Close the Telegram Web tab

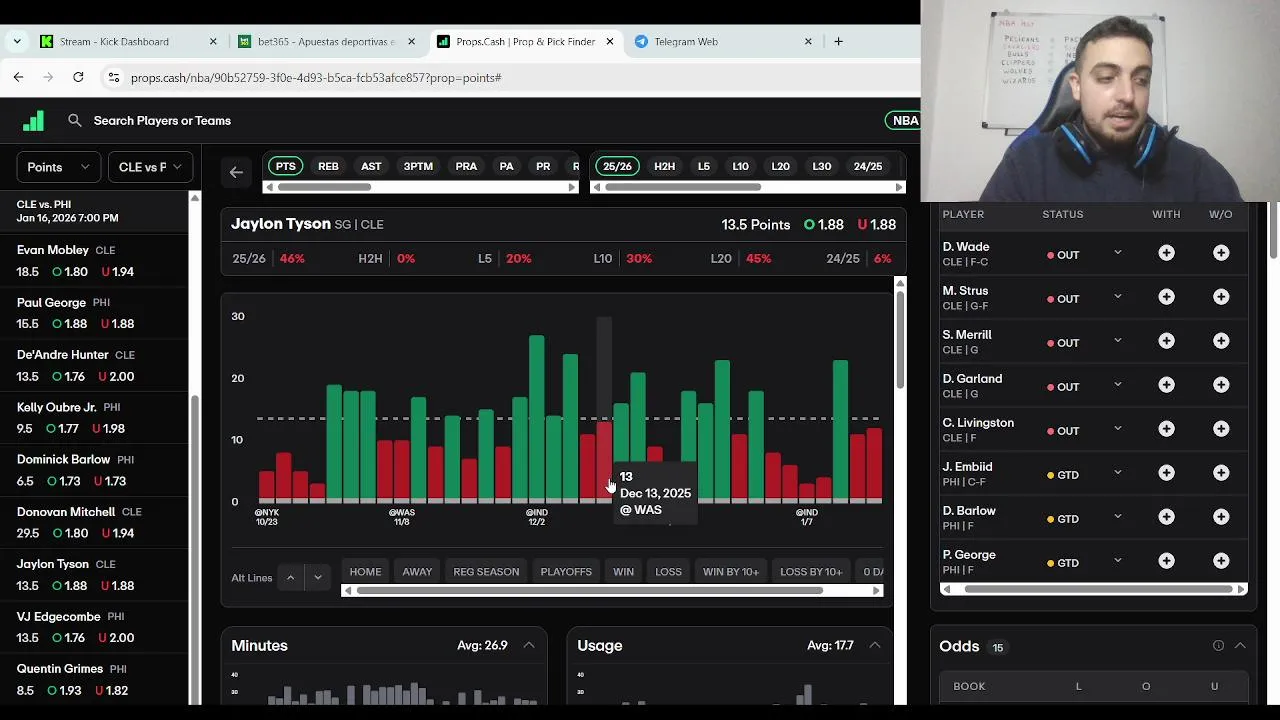click(x=808, y=41)
